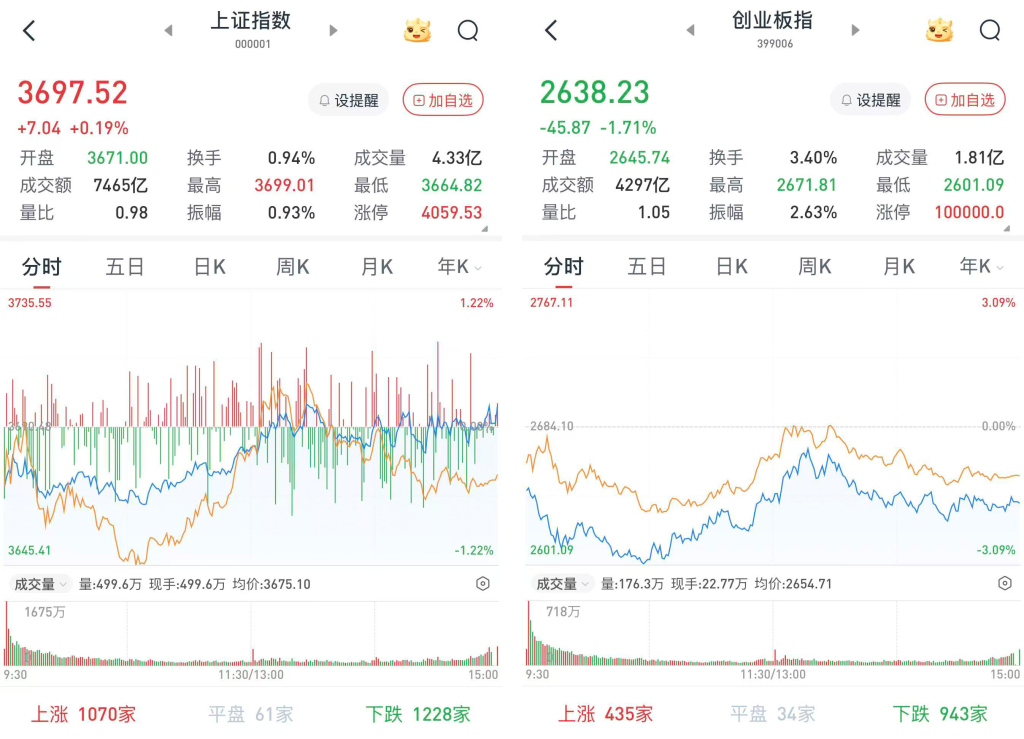The width and height of the screenshot is (1024, 739).
Task: Tap 上证指数 price 3697.52
Action: point(72,92)
